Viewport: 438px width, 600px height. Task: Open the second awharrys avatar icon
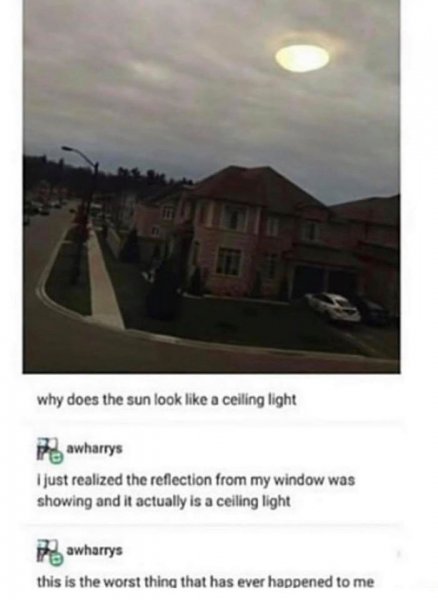click(48, 551)
